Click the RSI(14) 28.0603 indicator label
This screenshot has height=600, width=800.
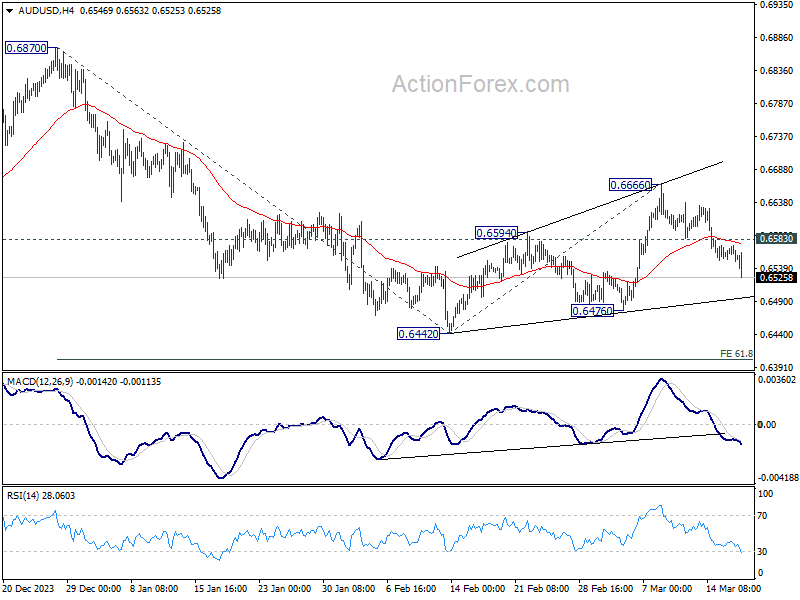[41, 496]
